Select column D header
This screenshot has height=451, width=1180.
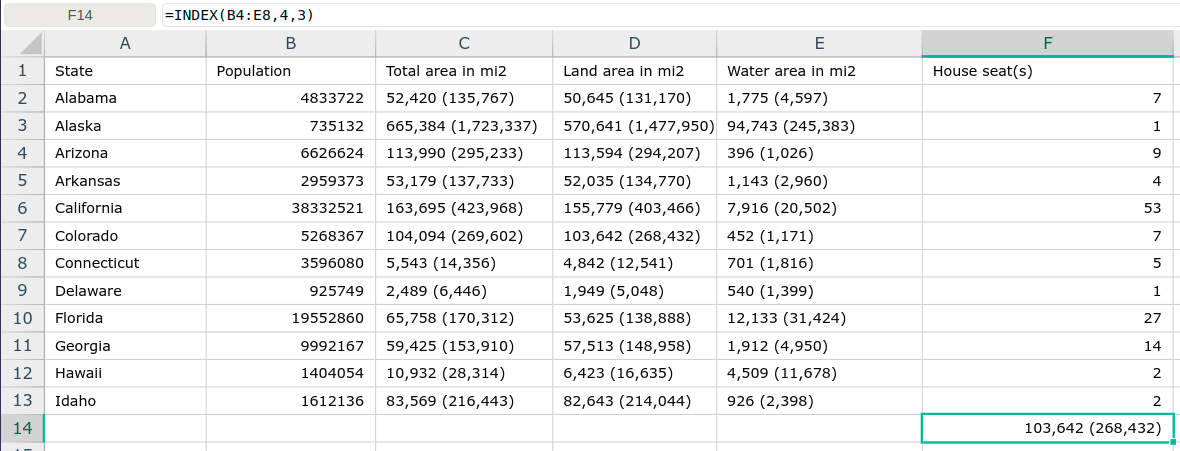634,44
